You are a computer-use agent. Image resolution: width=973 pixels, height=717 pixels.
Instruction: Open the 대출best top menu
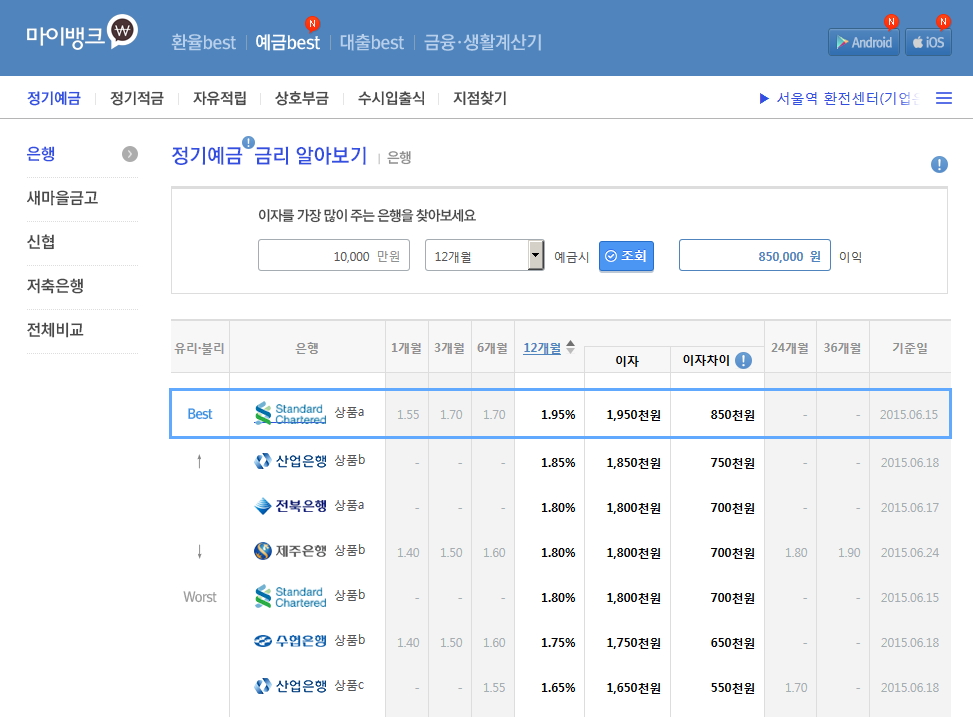point(372,42)
